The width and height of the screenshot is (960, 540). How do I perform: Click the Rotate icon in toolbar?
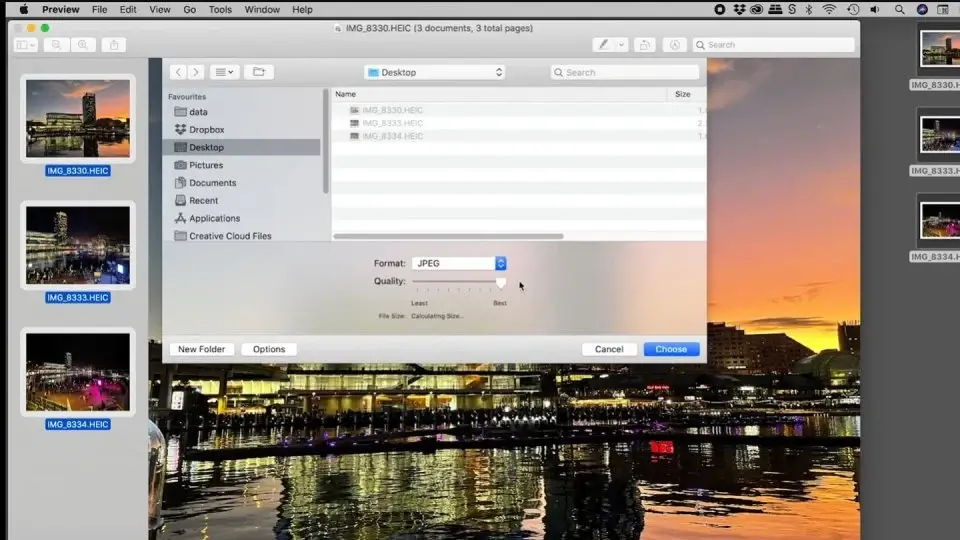(644, 45)
